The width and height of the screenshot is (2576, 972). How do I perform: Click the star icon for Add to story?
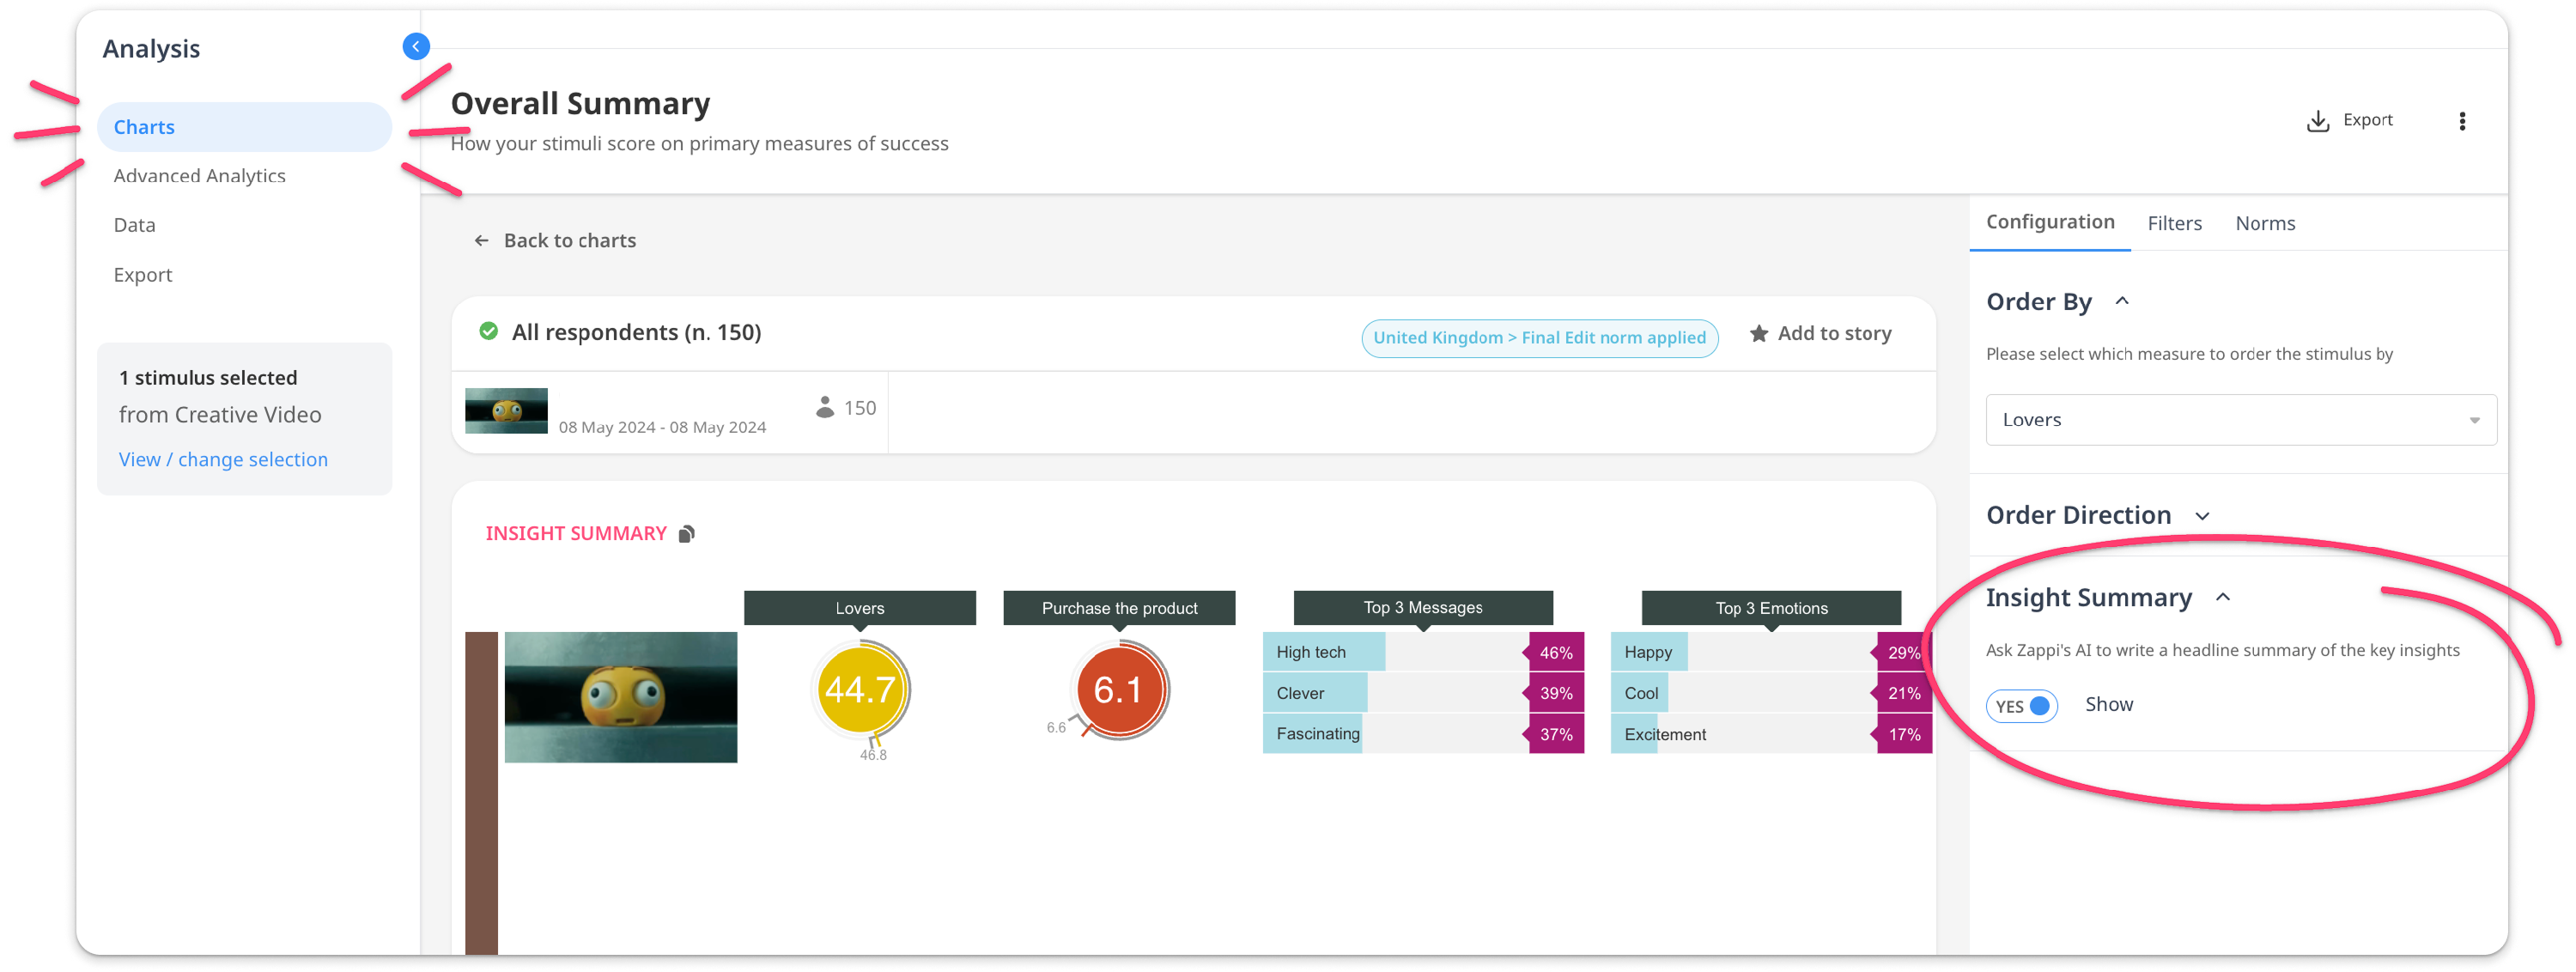[x=1758, y=334]
